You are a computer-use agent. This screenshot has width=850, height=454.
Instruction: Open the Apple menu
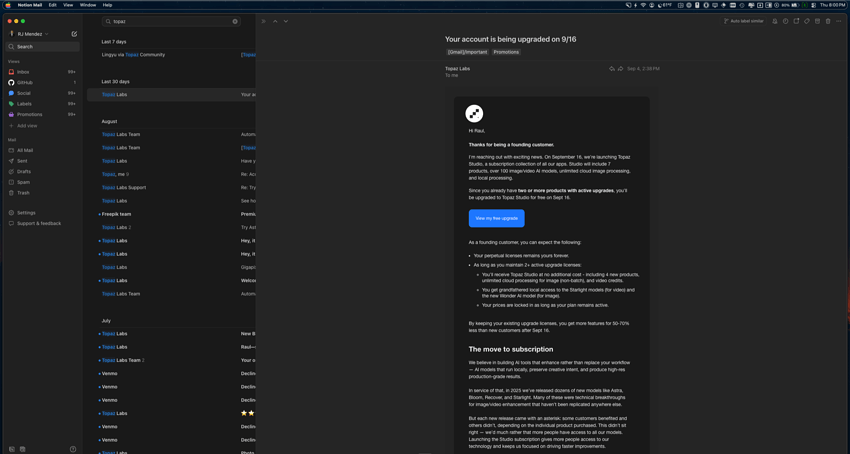tap(8, 5)
